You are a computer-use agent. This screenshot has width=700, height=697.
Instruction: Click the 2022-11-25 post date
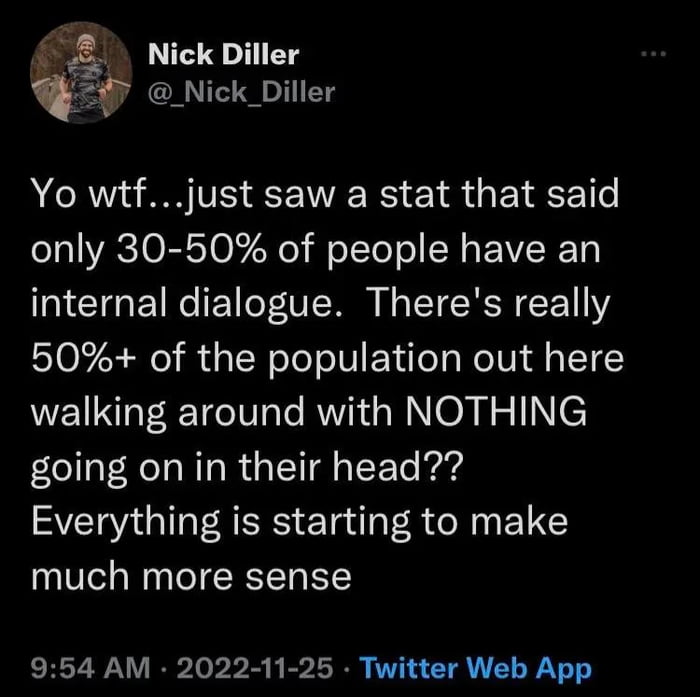[255, 668]
